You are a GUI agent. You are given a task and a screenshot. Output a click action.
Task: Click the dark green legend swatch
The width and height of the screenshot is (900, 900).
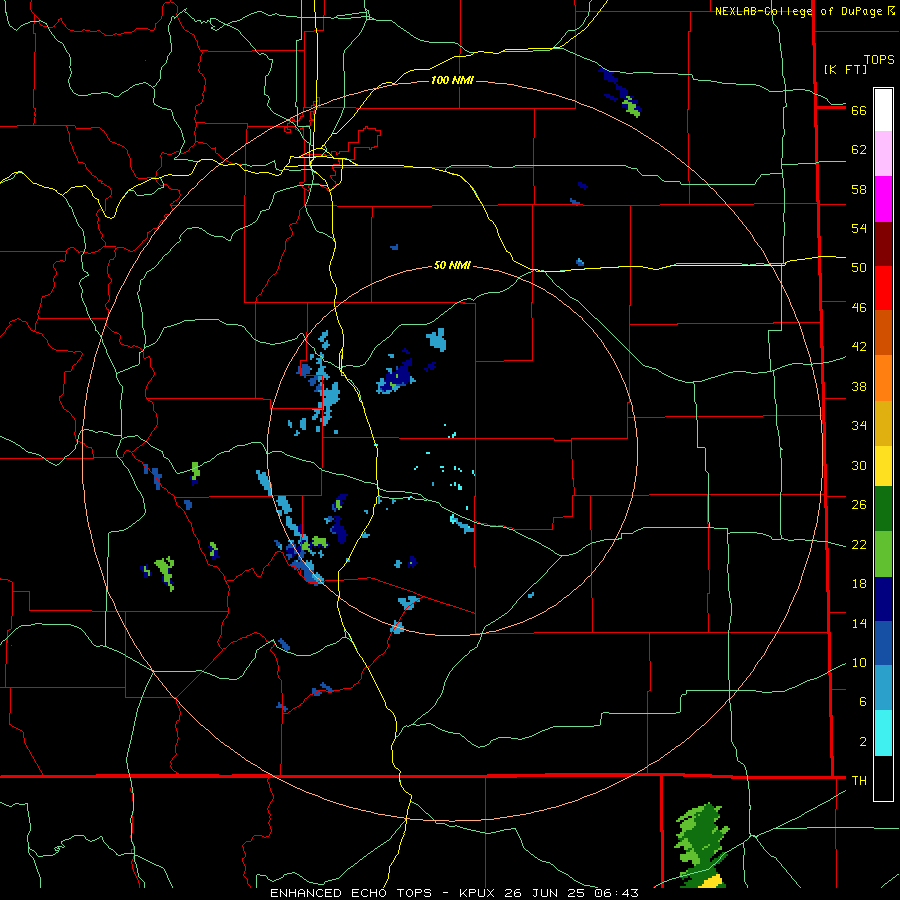[883, 509]
